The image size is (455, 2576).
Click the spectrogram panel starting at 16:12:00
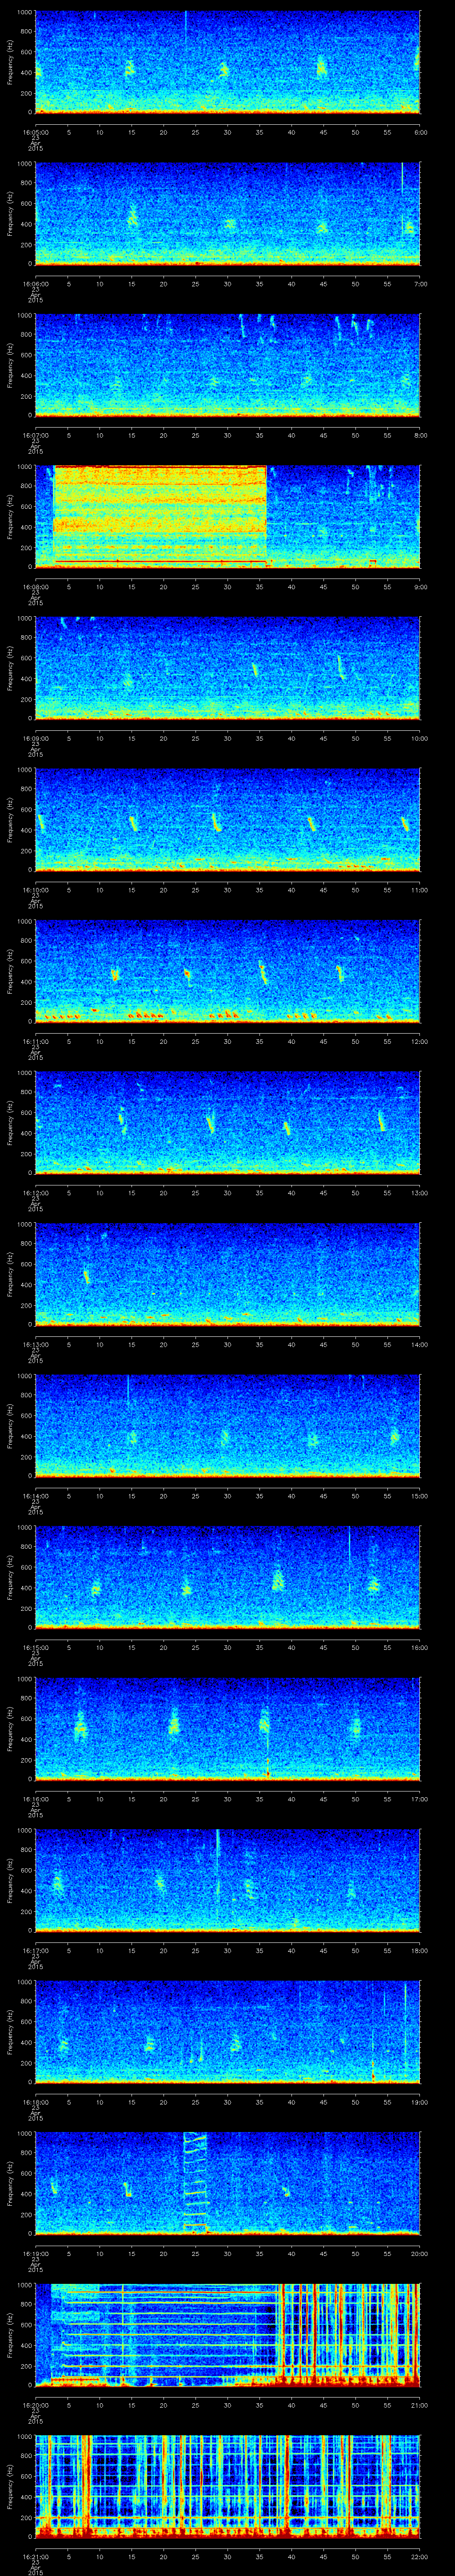[228, 1122]
